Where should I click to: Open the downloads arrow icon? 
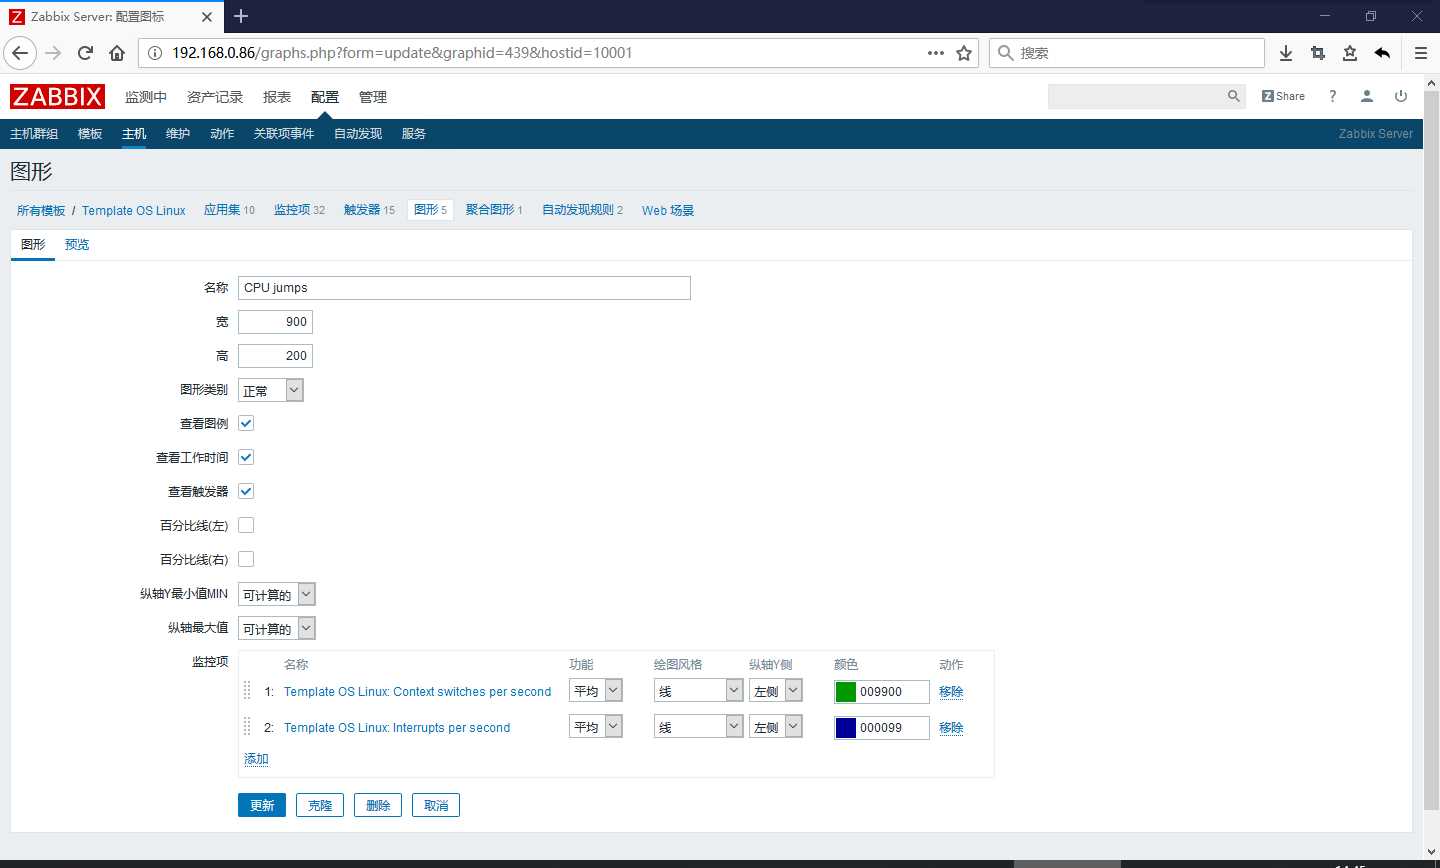[x=1286, y=53]
